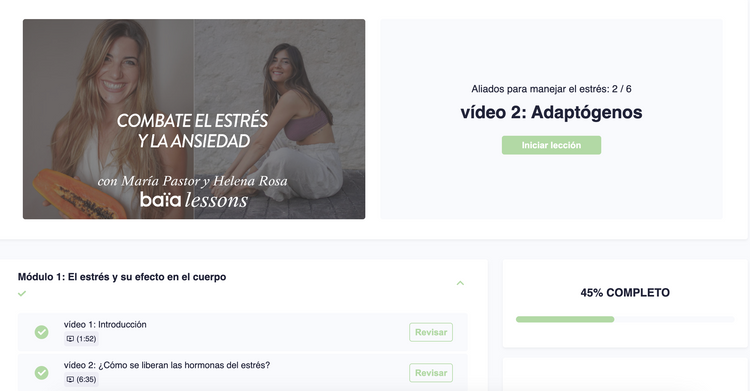This screenshot has width=750, height=391.
Task: Collapse Módulo 1 with the chevron arrow
Action: pyautogui.click(x=460, y=283)
